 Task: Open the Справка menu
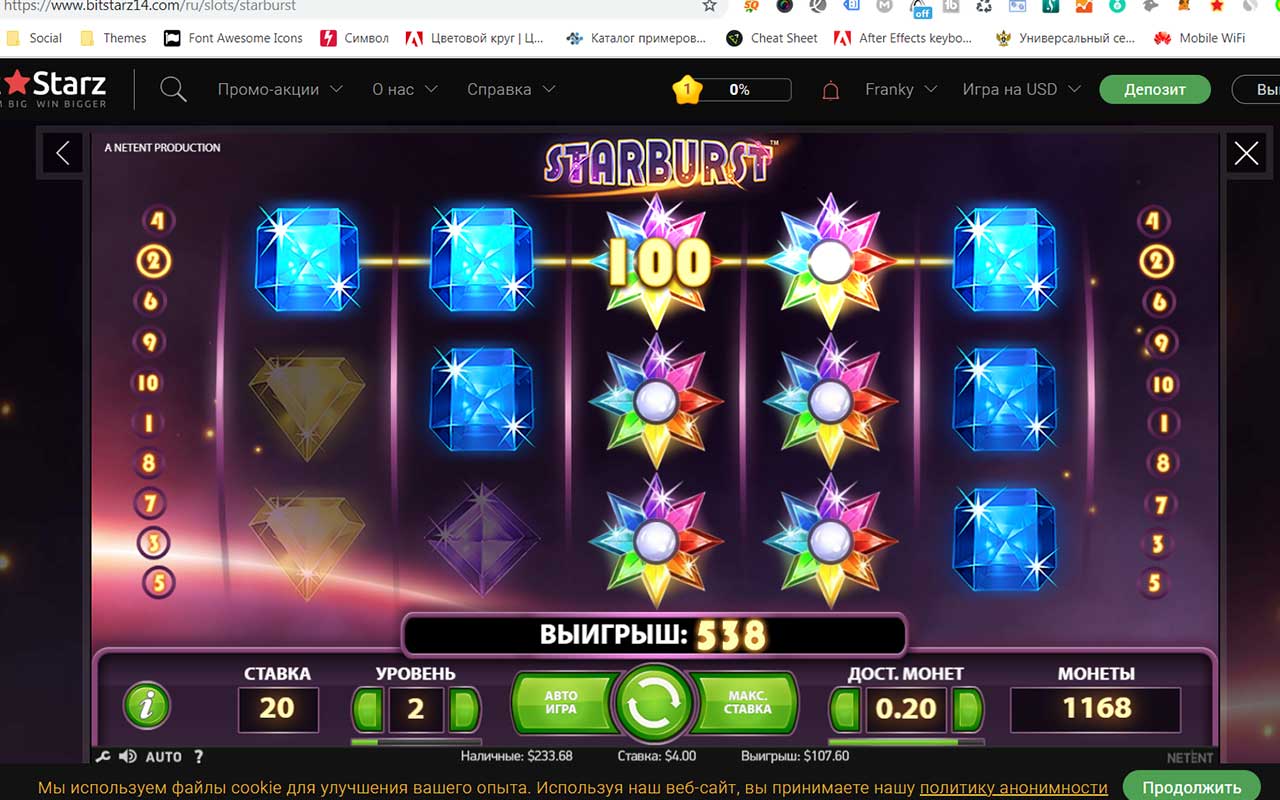[x=510, y=89]
